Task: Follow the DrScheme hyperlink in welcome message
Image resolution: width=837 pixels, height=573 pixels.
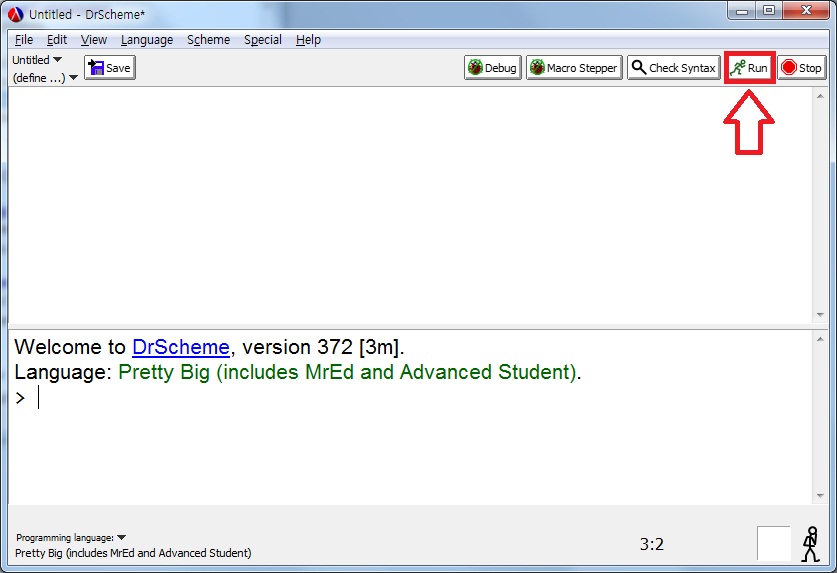Action: [x=181, y=347]
